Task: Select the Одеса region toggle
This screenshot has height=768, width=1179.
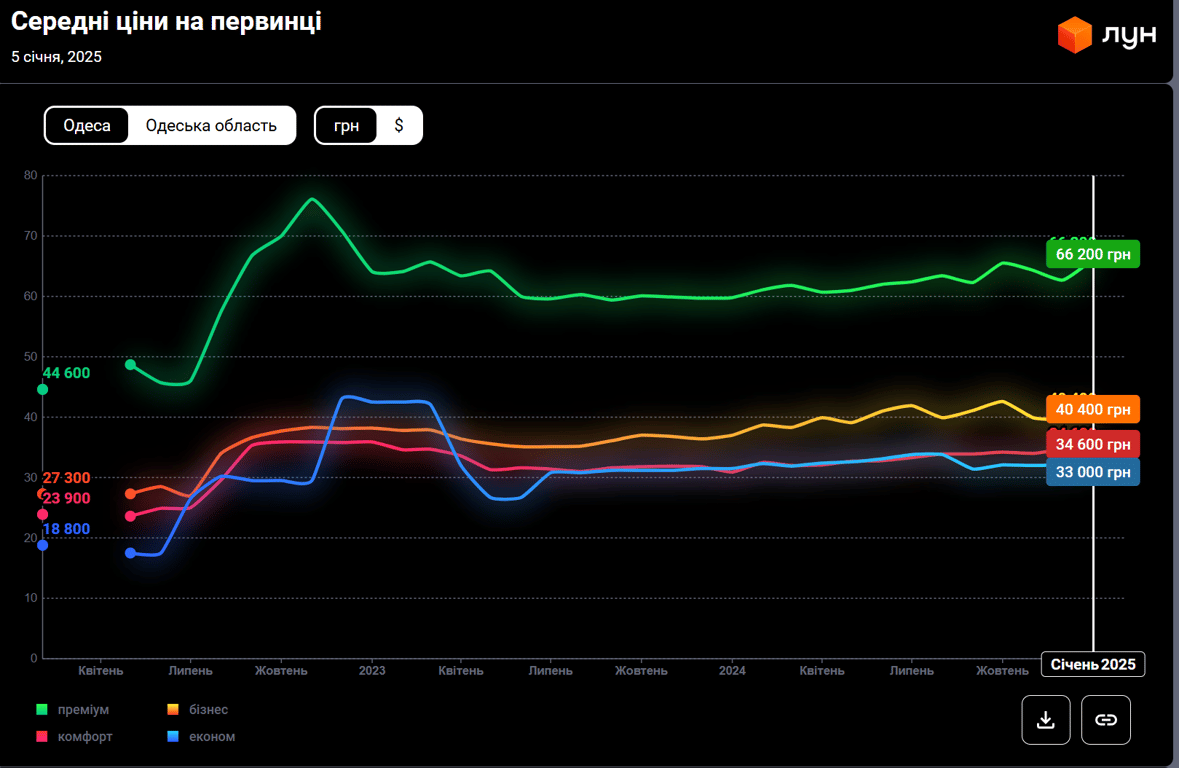Action: click(x=87, y=126)
